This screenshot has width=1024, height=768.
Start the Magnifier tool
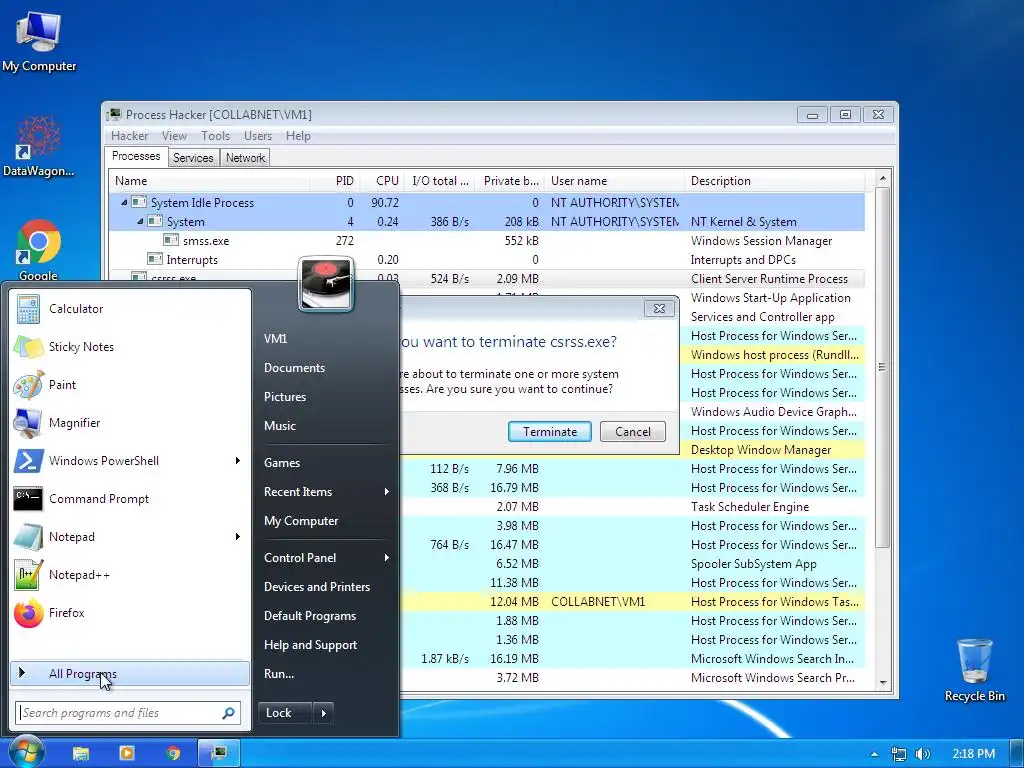(129, 423)
